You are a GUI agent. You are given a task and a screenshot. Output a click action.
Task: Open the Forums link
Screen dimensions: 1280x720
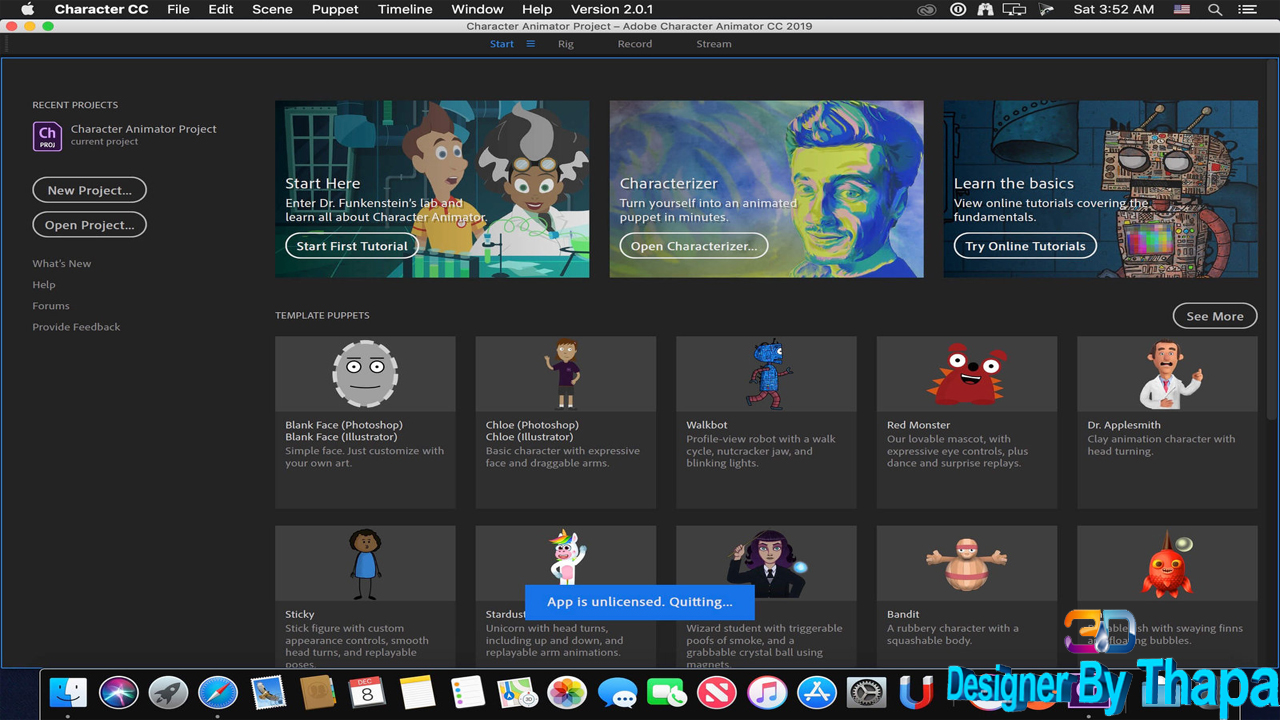click(51, 306)
